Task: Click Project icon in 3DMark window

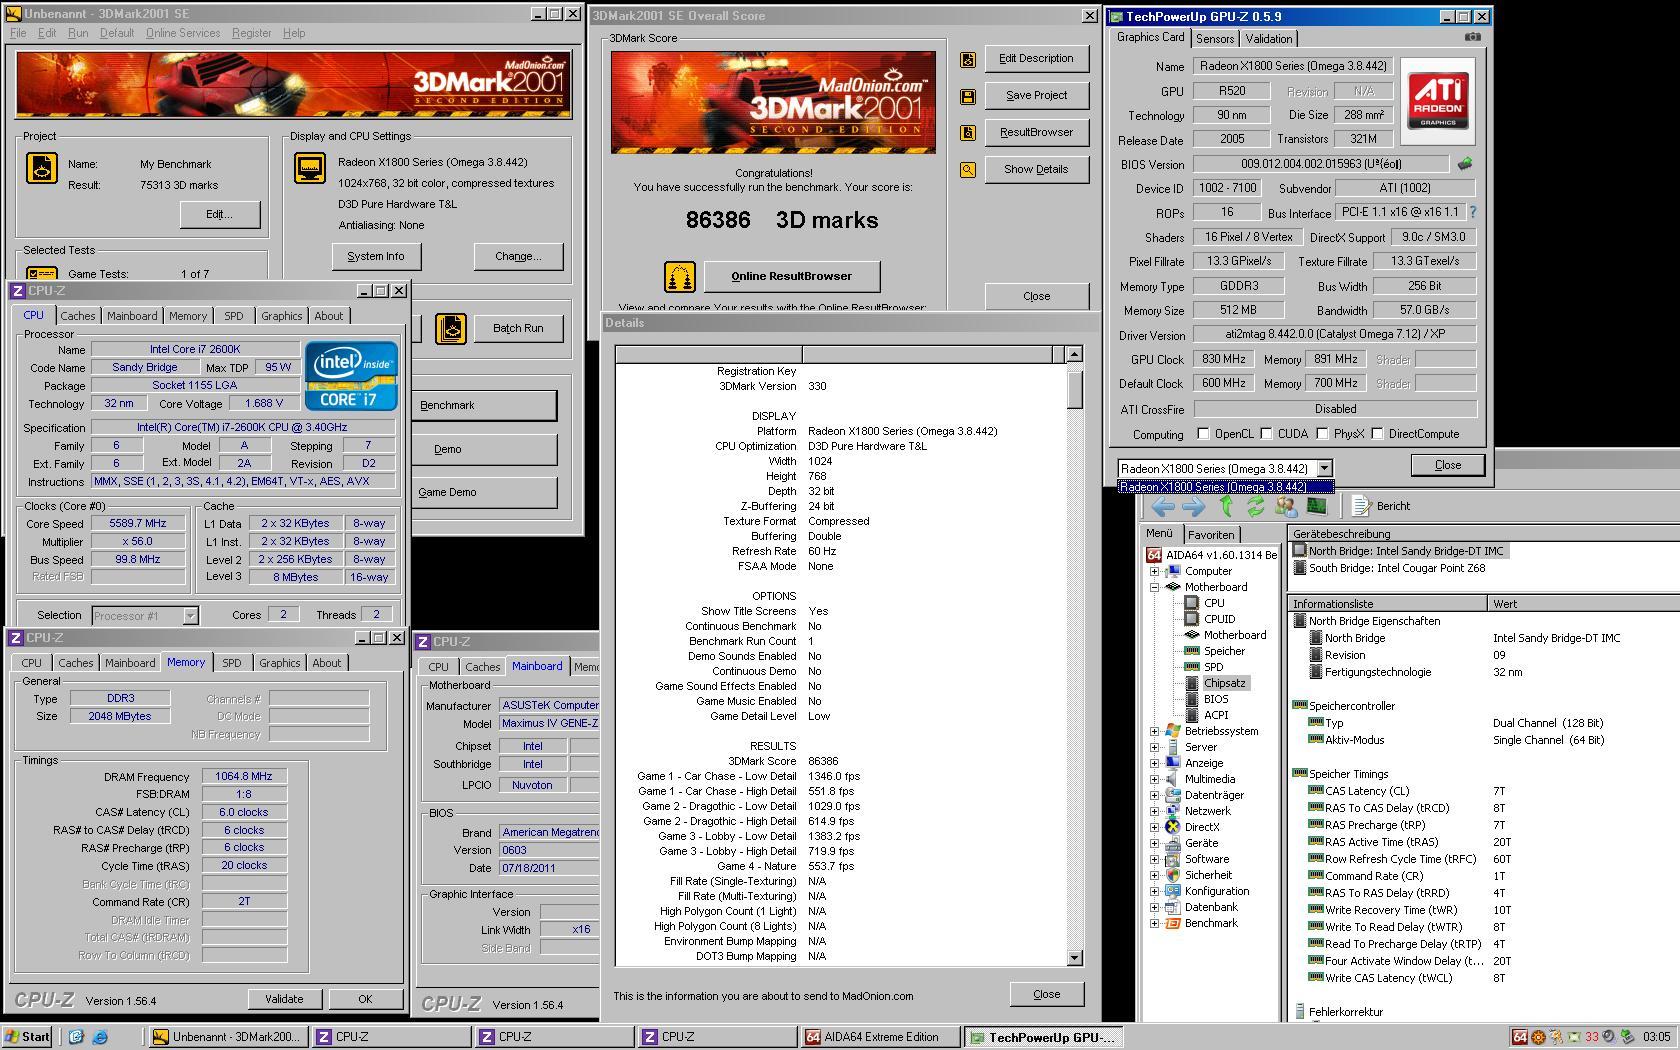Action: 42,168
